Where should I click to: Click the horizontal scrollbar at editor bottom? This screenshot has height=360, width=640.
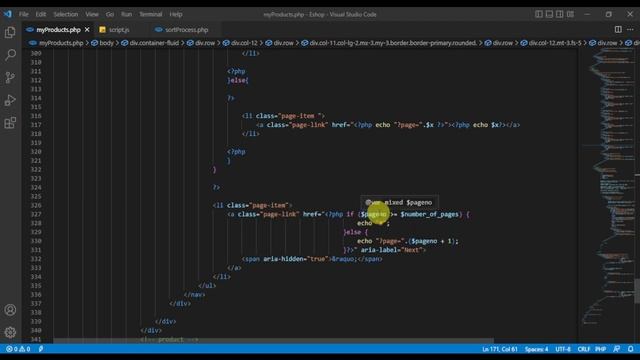273,340
